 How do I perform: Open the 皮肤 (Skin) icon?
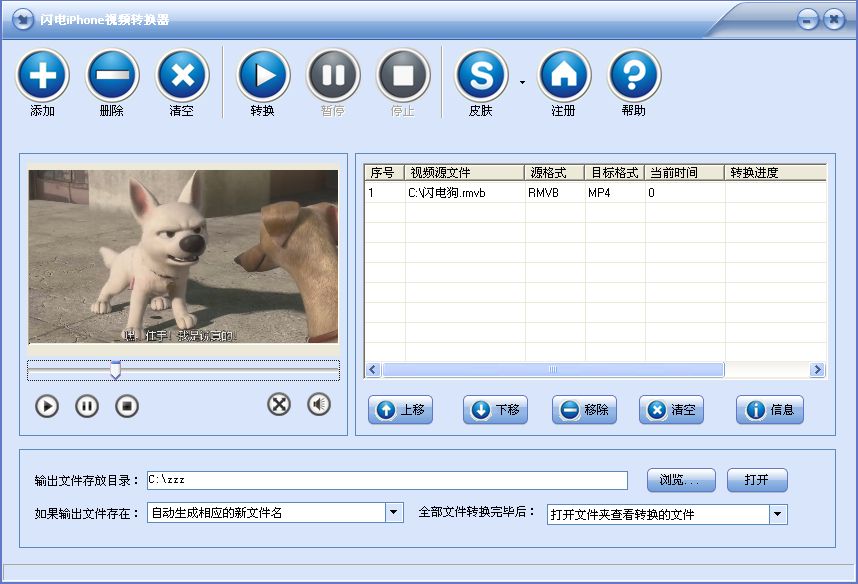[482, 76]
